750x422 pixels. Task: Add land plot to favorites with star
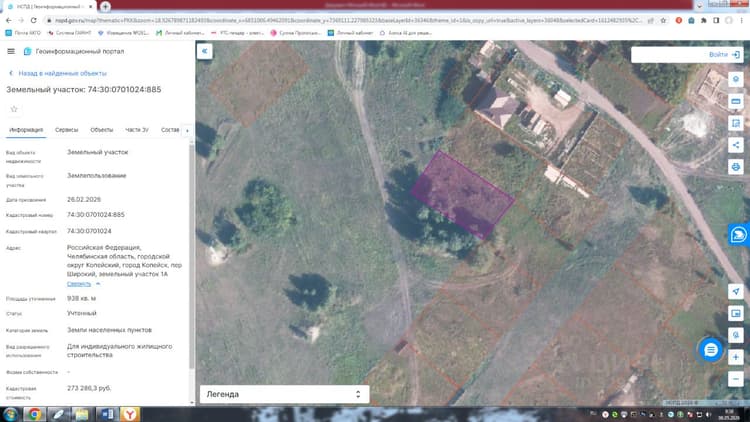click(x=14, y=109)
